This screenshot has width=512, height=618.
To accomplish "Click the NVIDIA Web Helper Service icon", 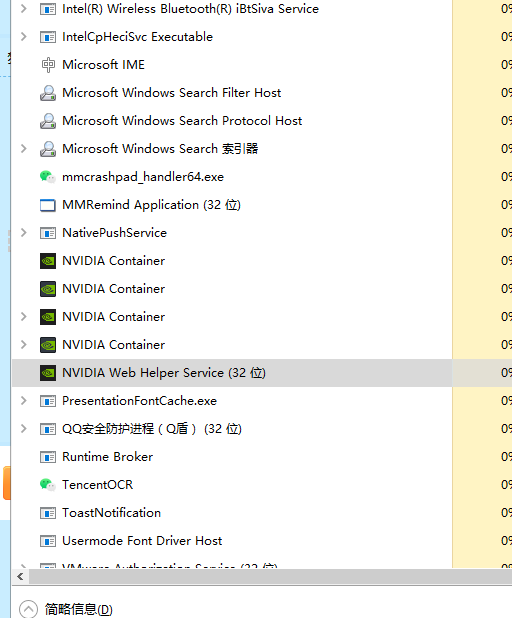I will pos(48,373).
